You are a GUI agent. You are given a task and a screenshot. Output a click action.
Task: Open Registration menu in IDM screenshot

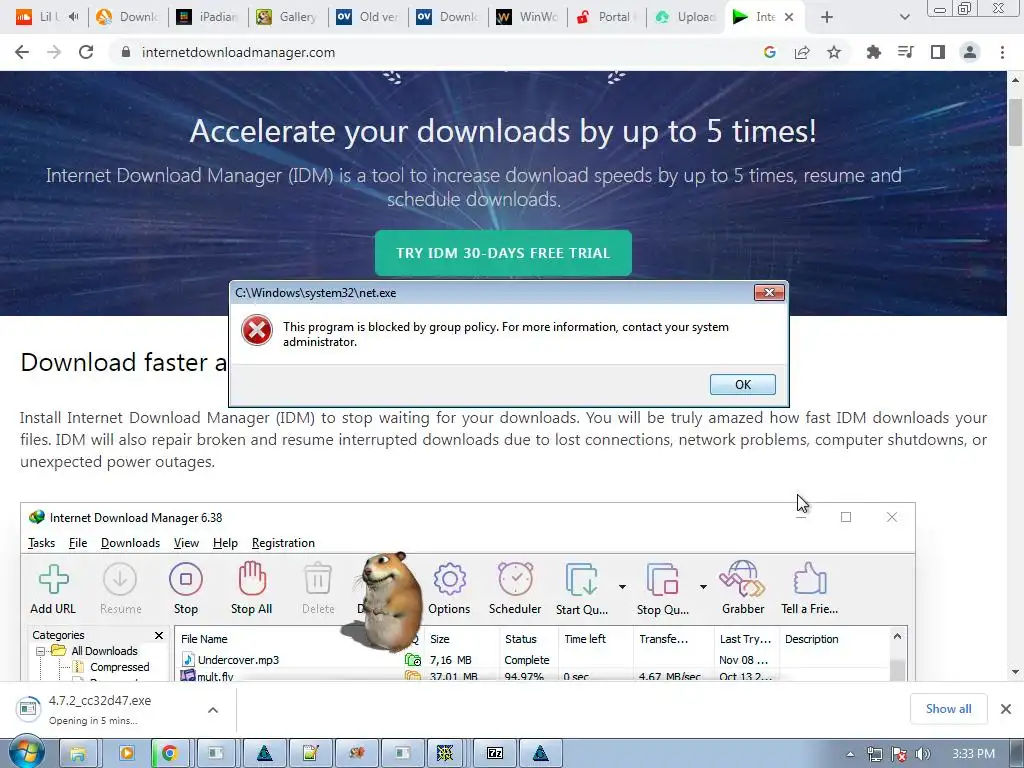[283, 543]
